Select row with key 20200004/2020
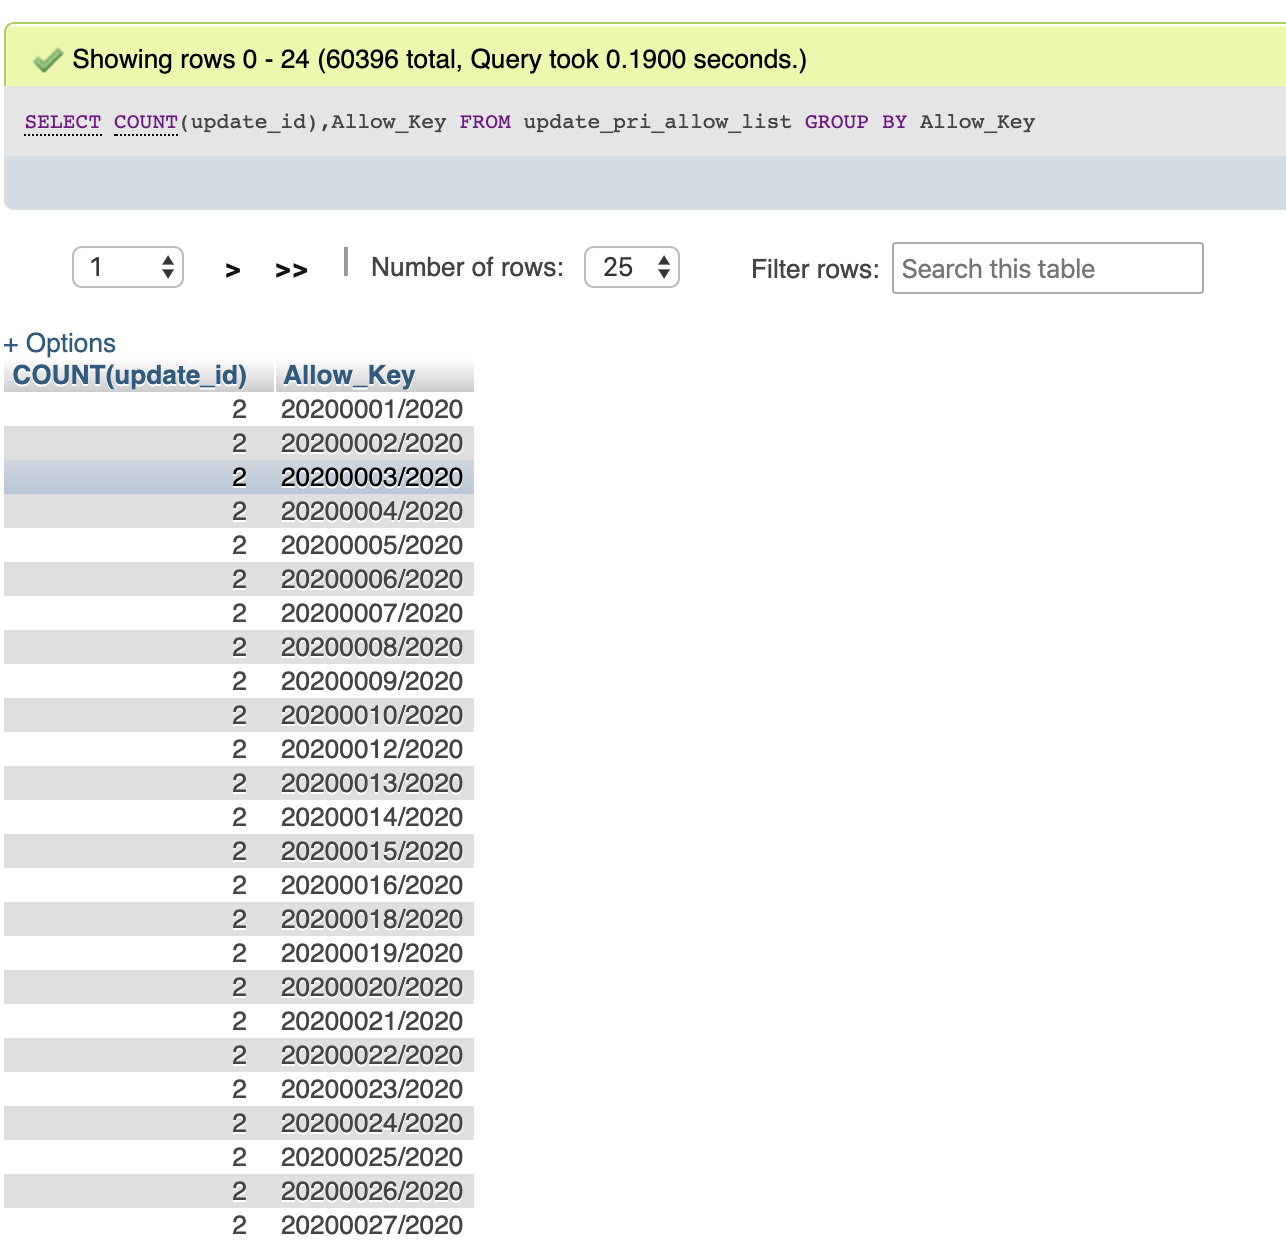 coord(239,511)
